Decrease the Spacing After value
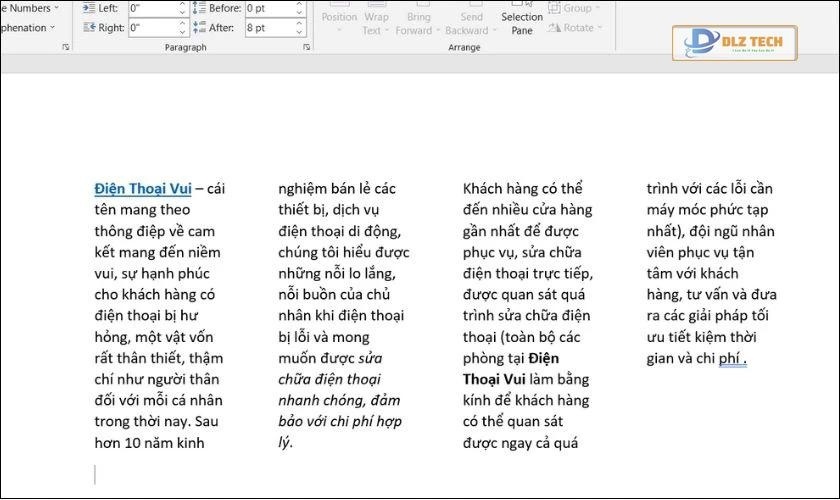The image size is (840, 500). coord(298,32)
